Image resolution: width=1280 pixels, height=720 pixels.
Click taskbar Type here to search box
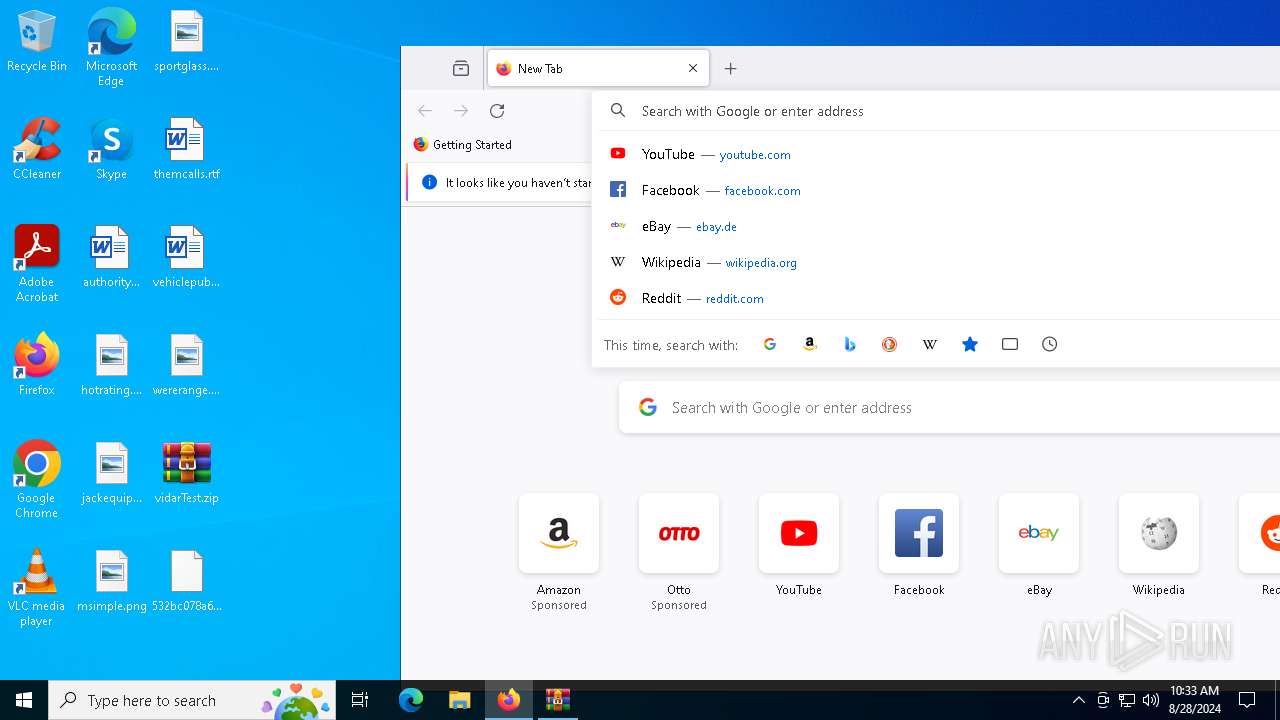click(192, 700)
